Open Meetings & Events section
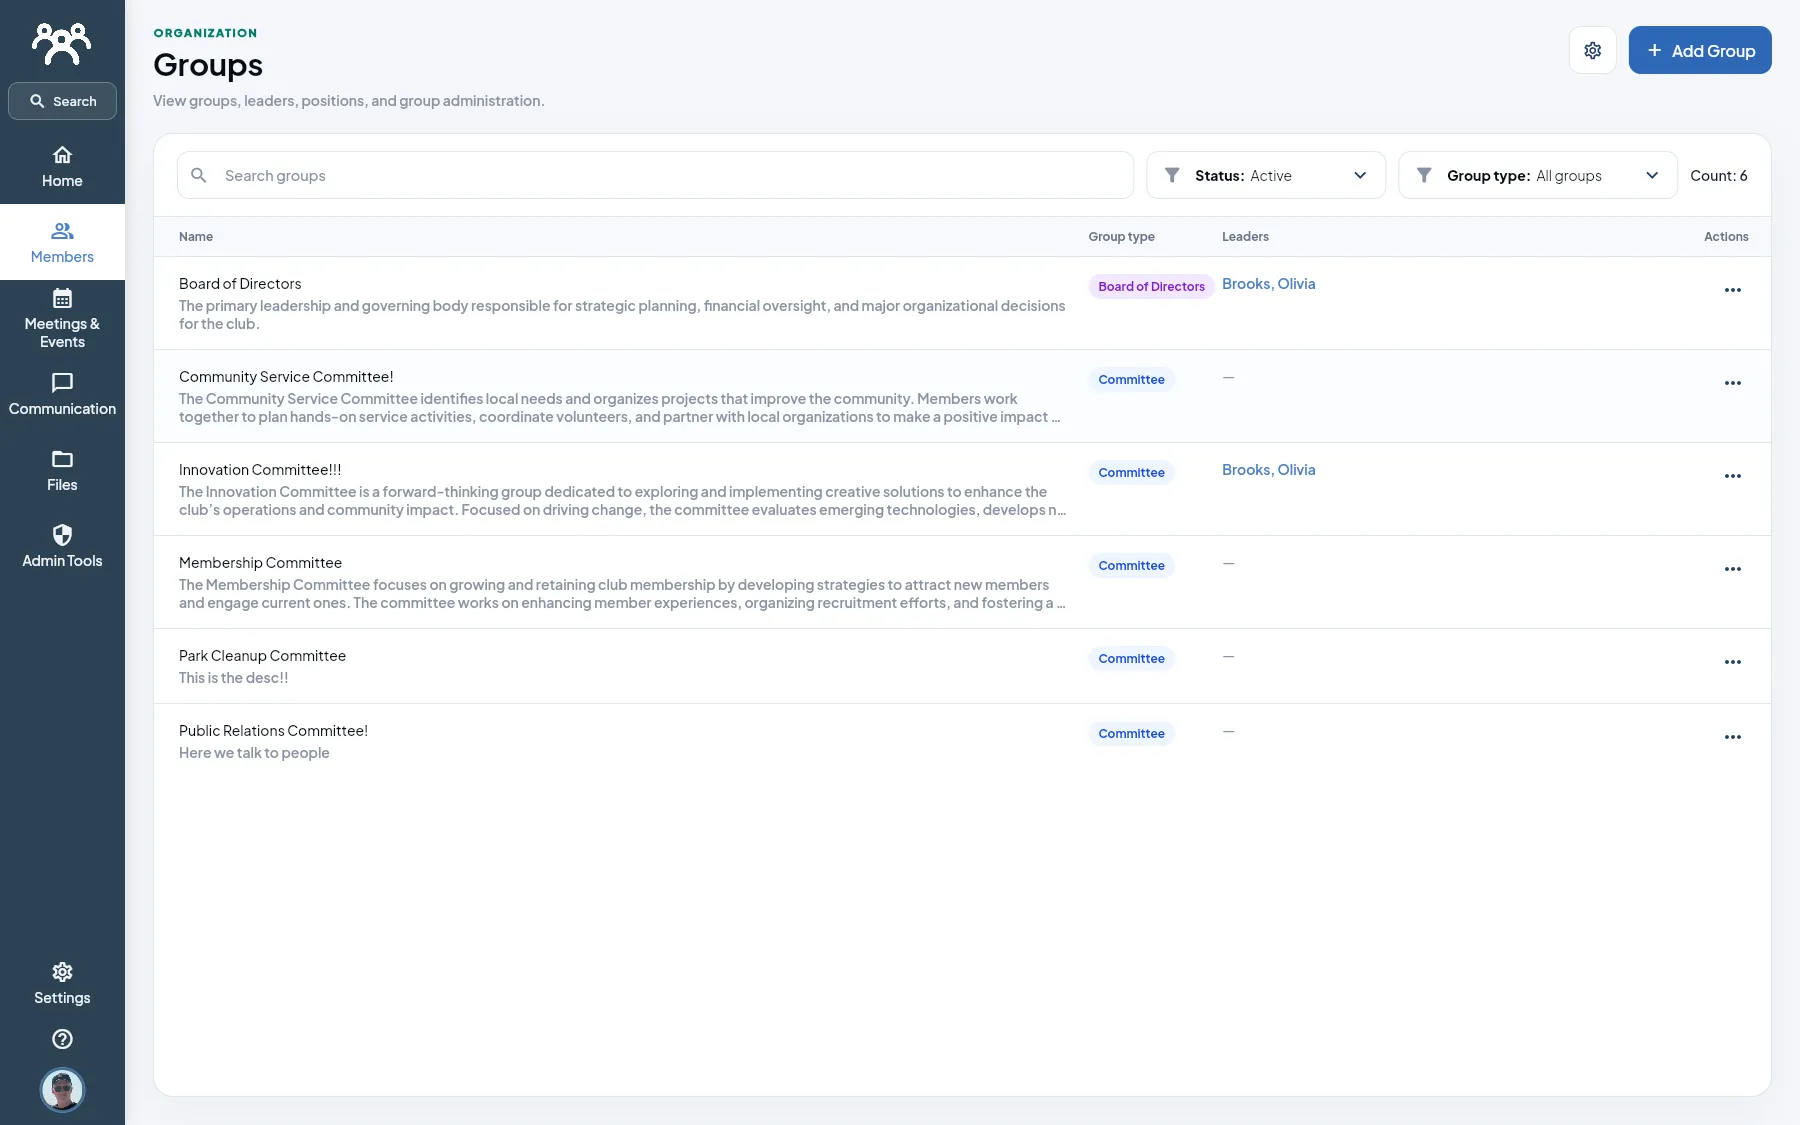1800x1125 pixels. pos(62,319)
